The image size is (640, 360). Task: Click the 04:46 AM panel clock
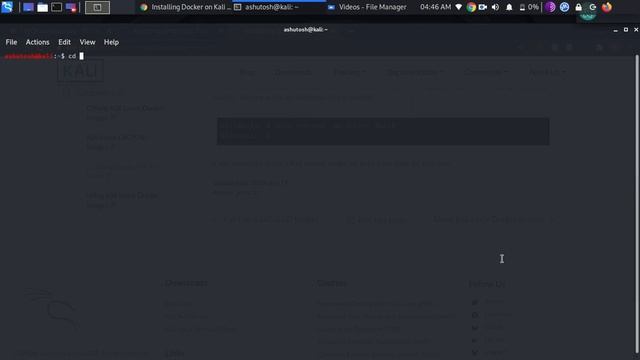[436, 7]
